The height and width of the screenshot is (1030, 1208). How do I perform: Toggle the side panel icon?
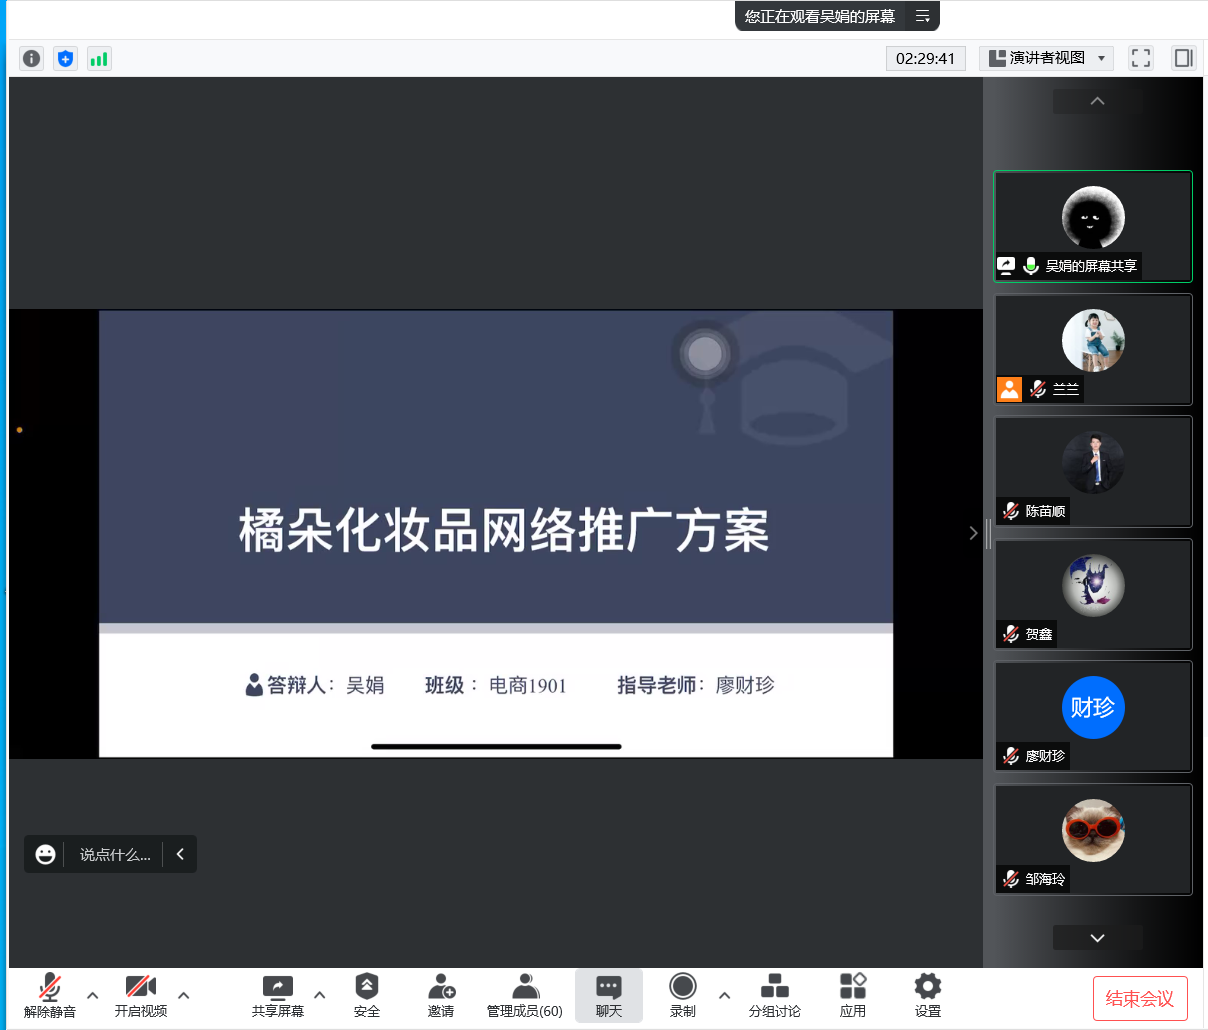1184,58
